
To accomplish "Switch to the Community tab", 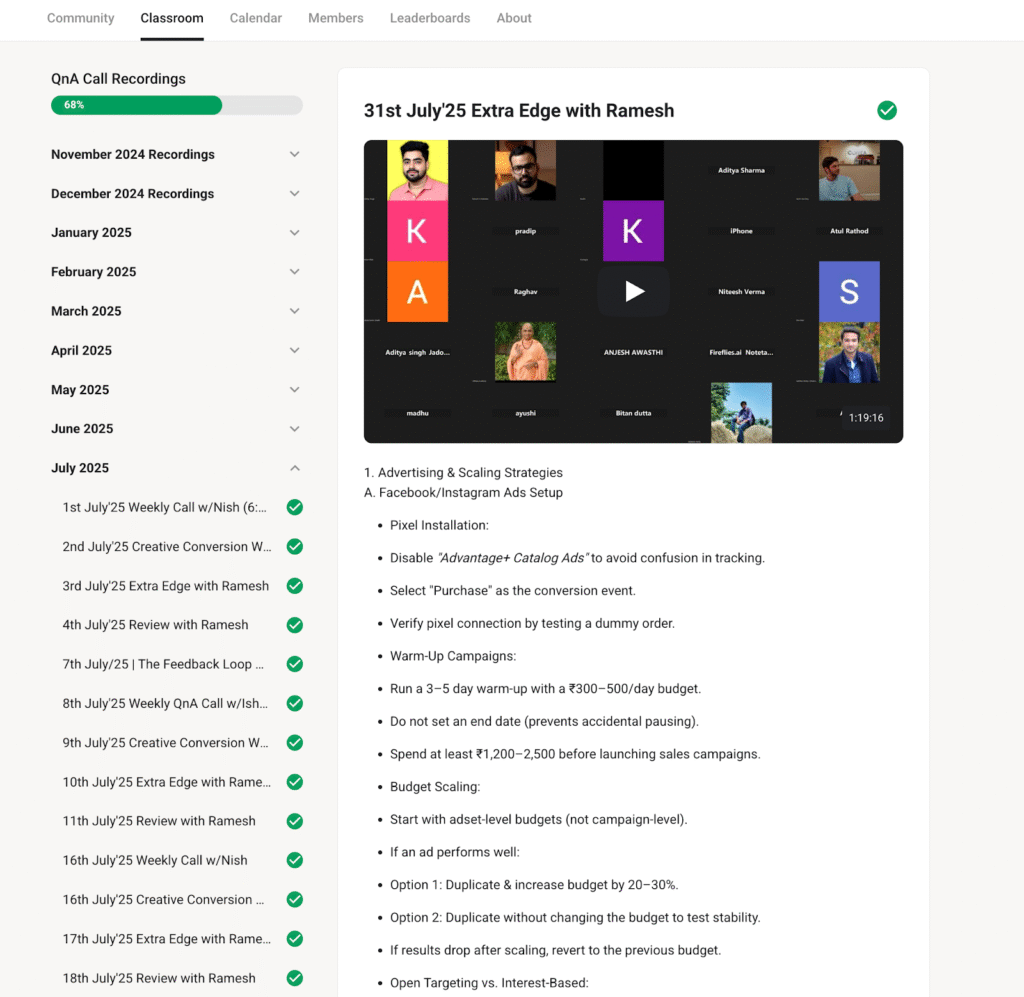I will (81, 18).
